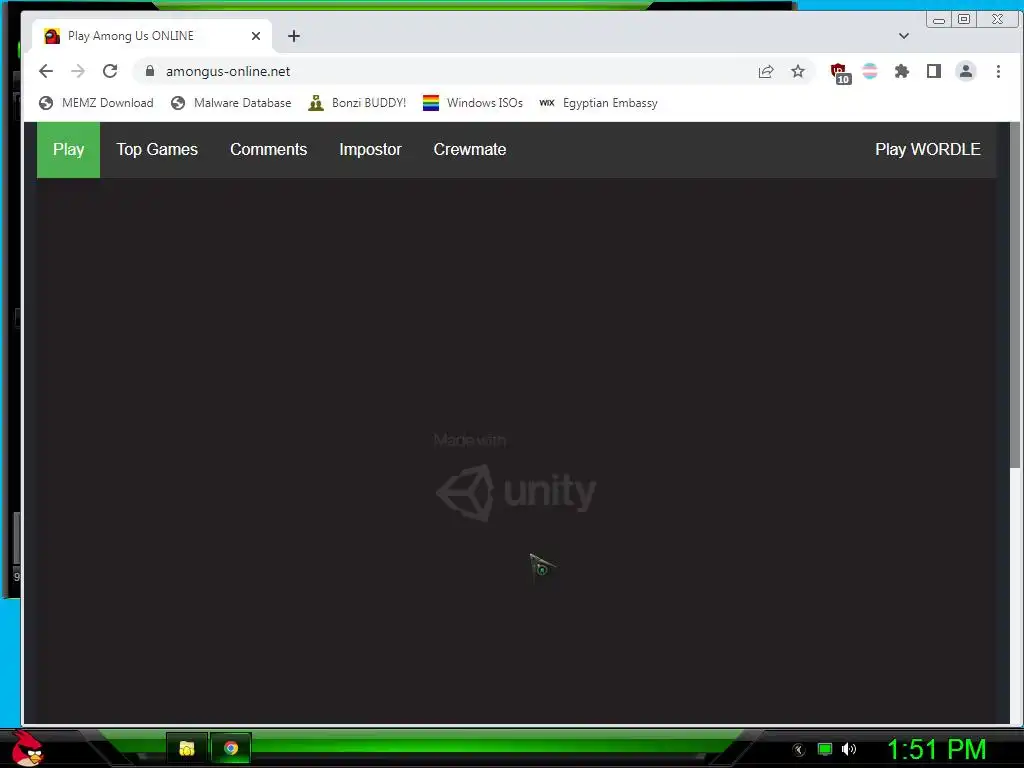
Task: Open a new browser tab
Action: coord(294,36)
